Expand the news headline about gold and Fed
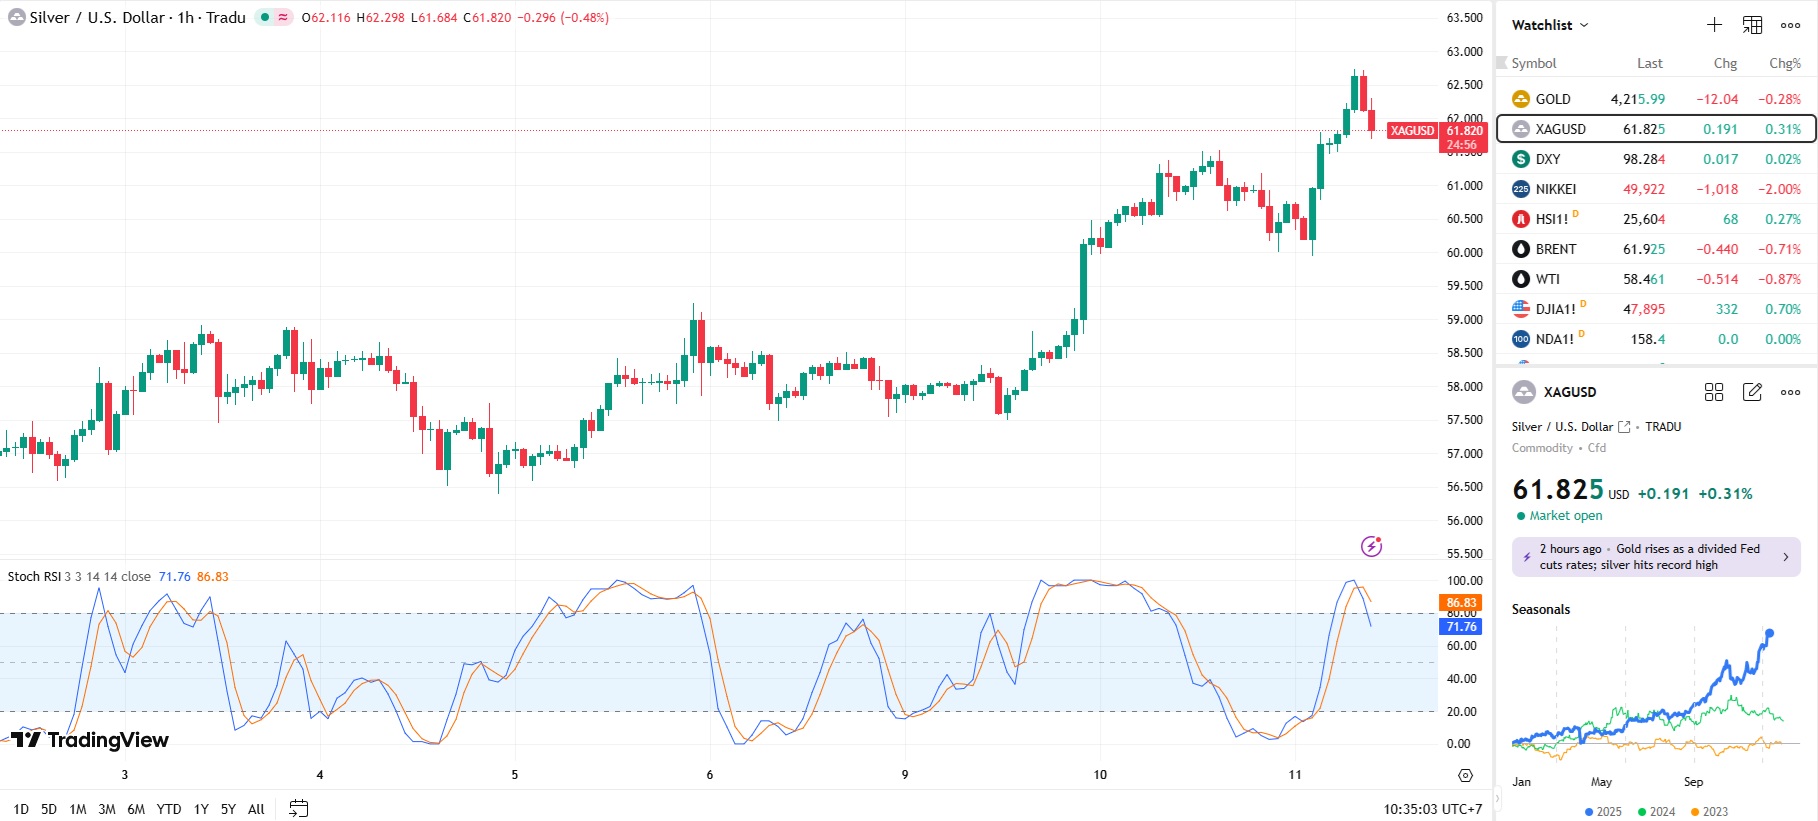 click(x=1656, y=557)
